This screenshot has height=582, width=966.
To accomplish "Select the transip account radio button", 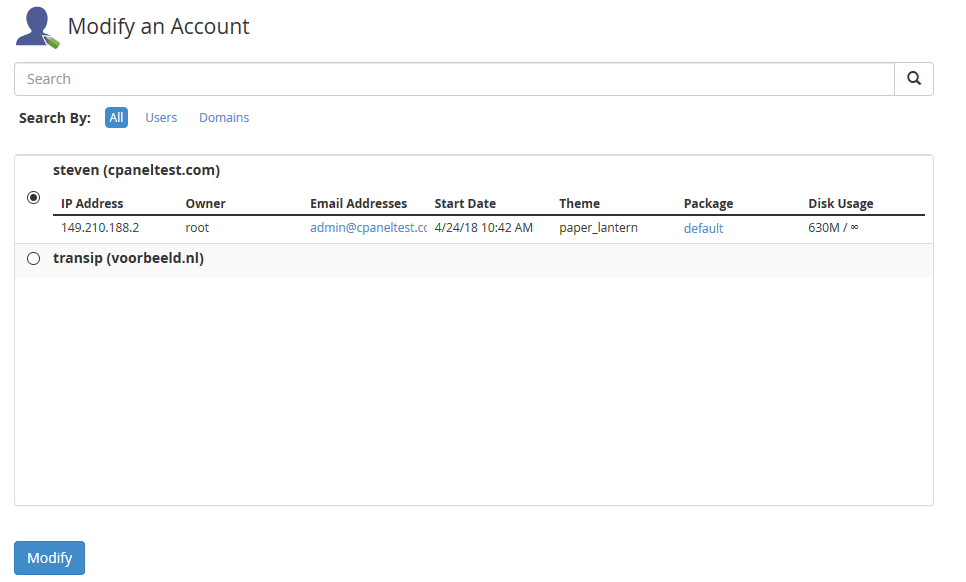I will (34, 259).
